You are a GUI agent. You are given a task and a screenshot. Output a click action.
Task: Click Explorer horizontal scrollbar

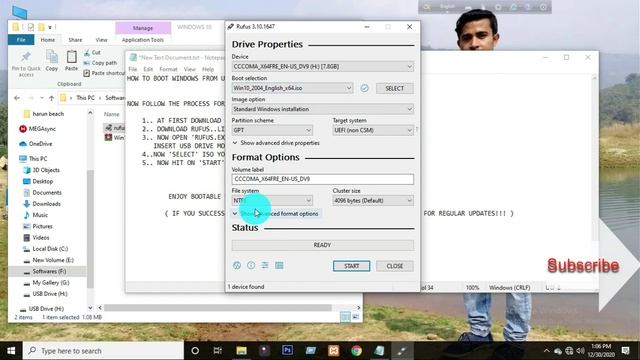click(218, 308)
